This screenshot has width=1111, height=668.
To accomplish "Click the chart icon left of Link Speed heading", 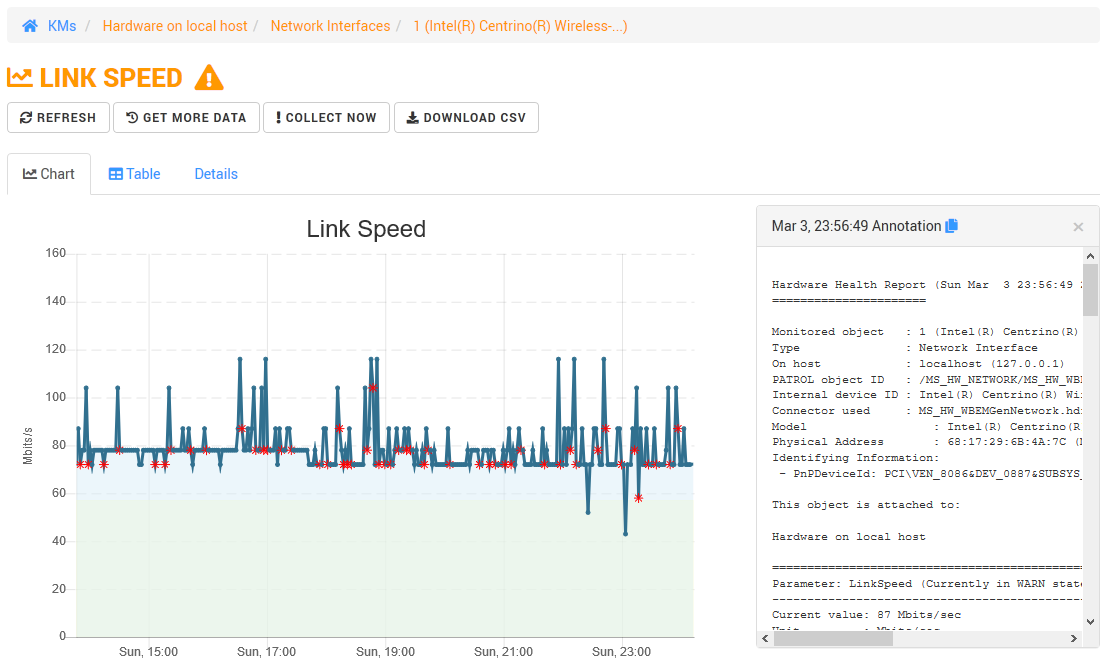I will [x=20, y=78].
